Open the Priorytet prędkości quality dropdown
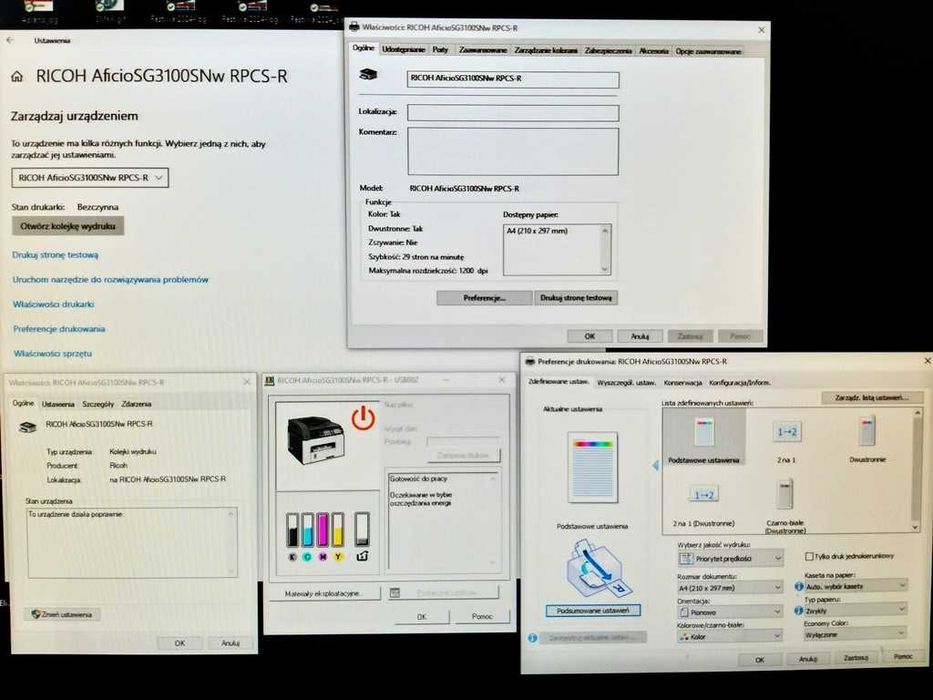 click(730, 558)
